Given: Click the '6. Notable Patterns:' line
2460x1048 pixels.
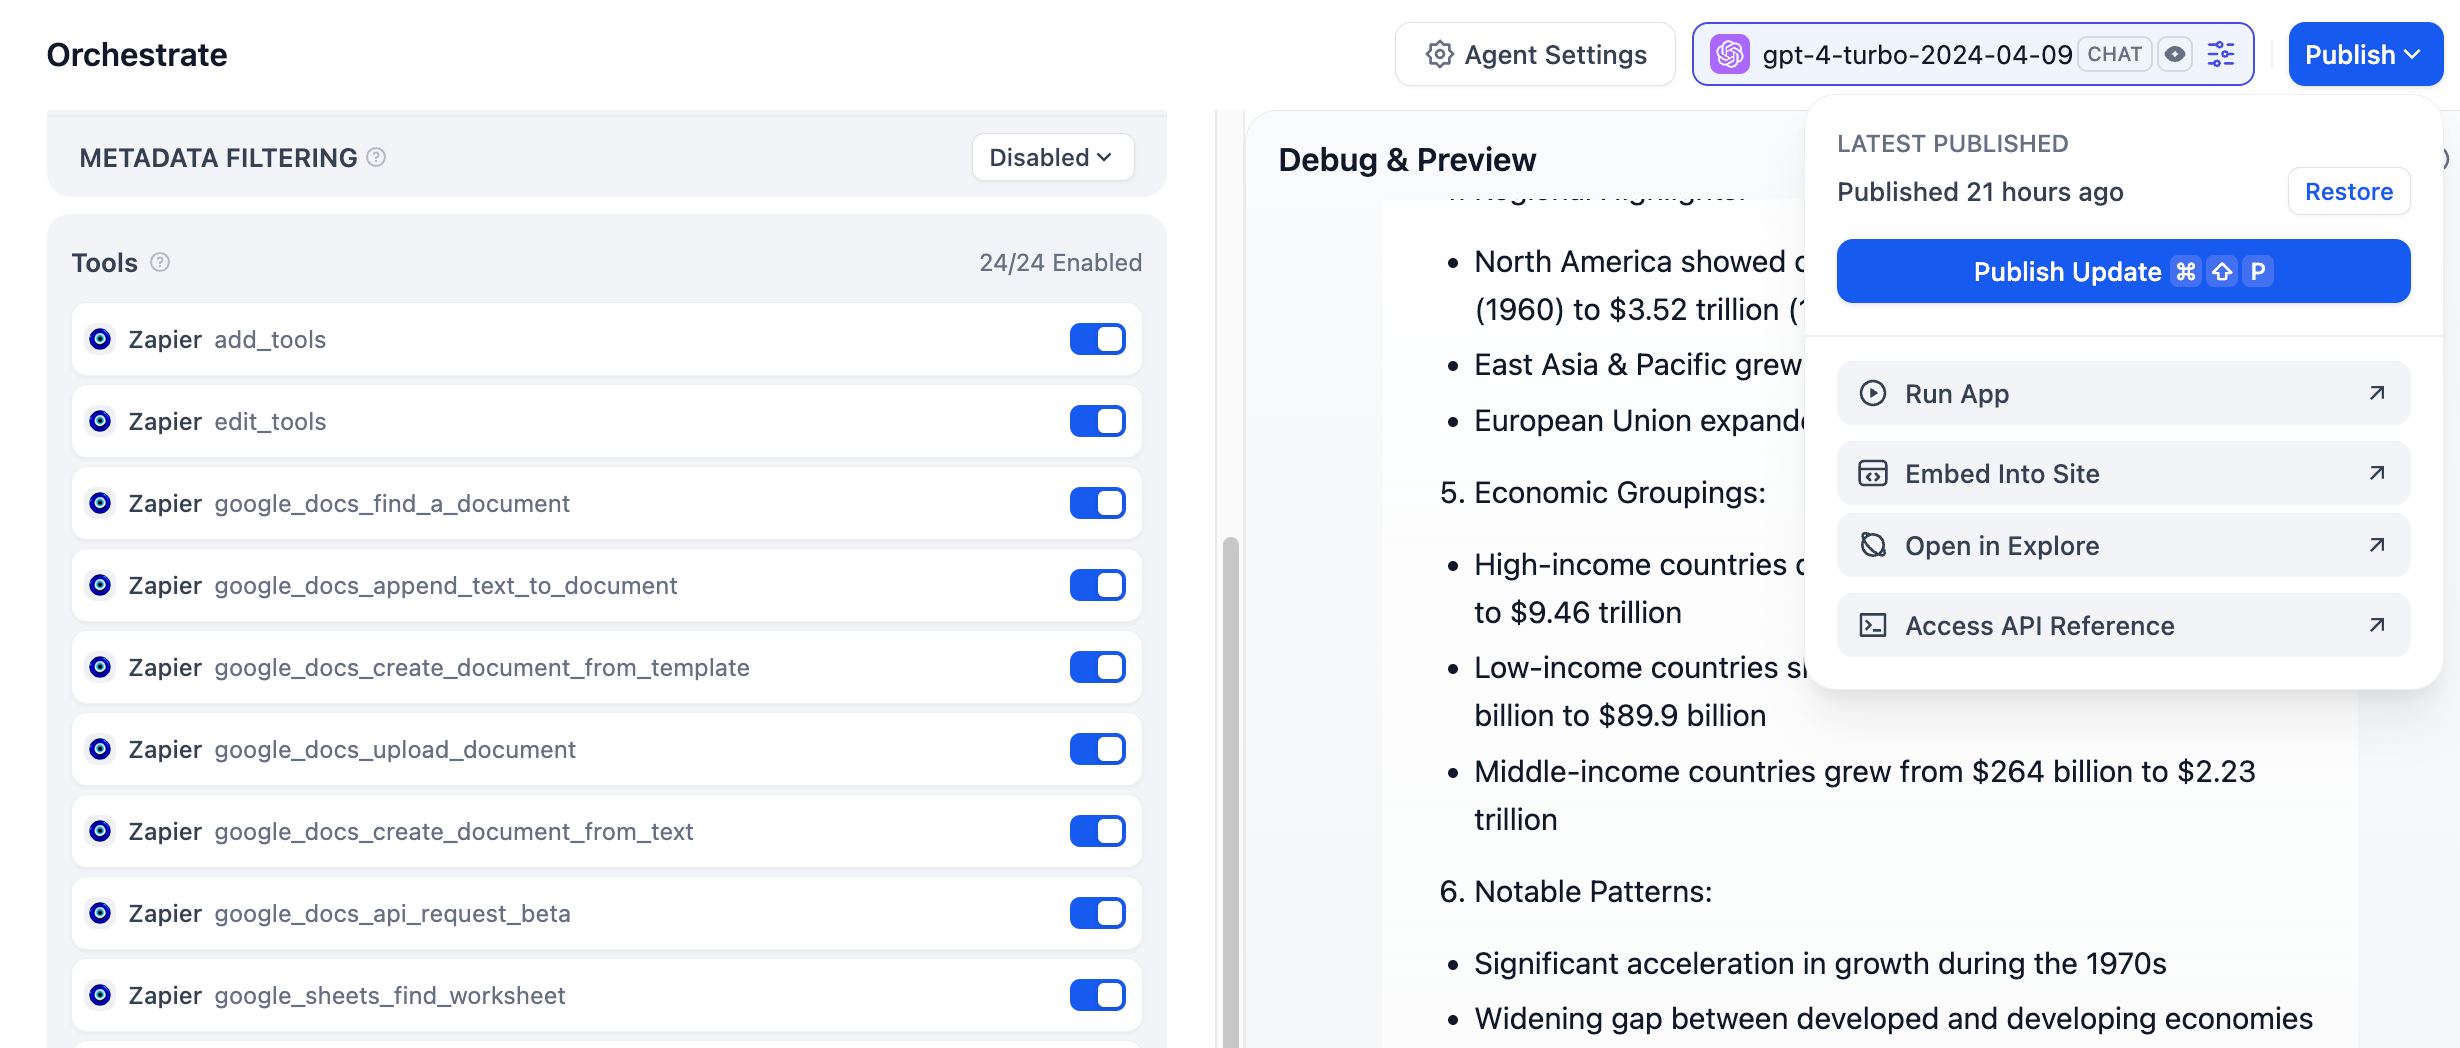Looking at the screenshot, I should tap(1575, 891).
